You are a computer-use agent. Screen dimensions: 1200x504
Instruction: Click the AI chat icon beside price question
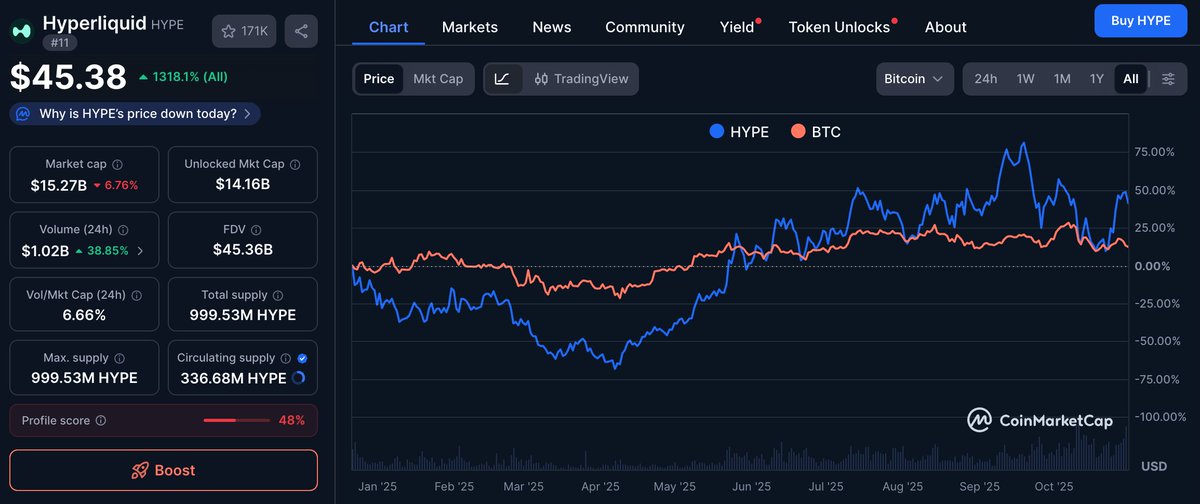point(23,114)
